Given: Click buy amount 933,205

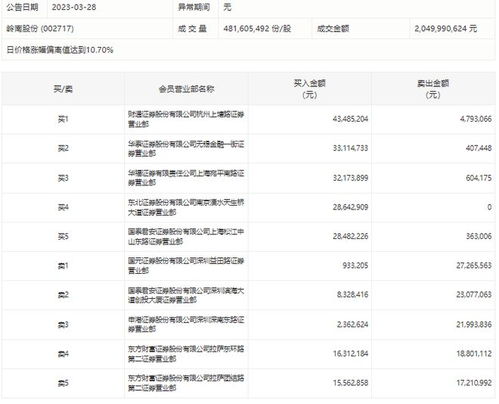Looking at the screenshot, I should point(355,266).
